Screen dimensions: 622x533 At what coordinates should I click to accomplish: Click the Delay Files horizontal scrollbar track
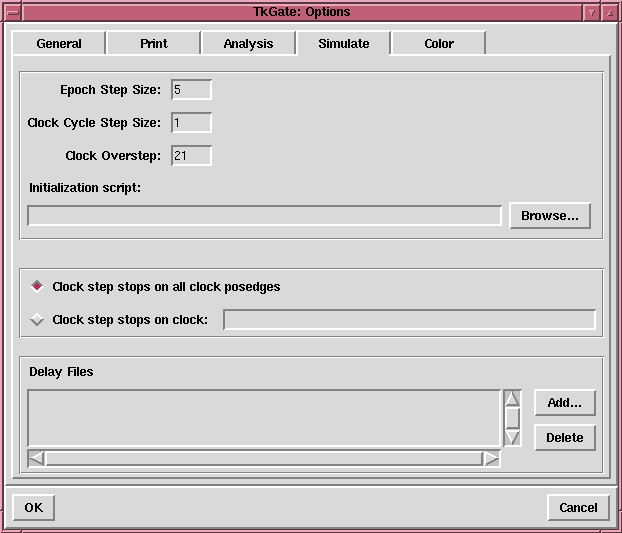(264, 458)
